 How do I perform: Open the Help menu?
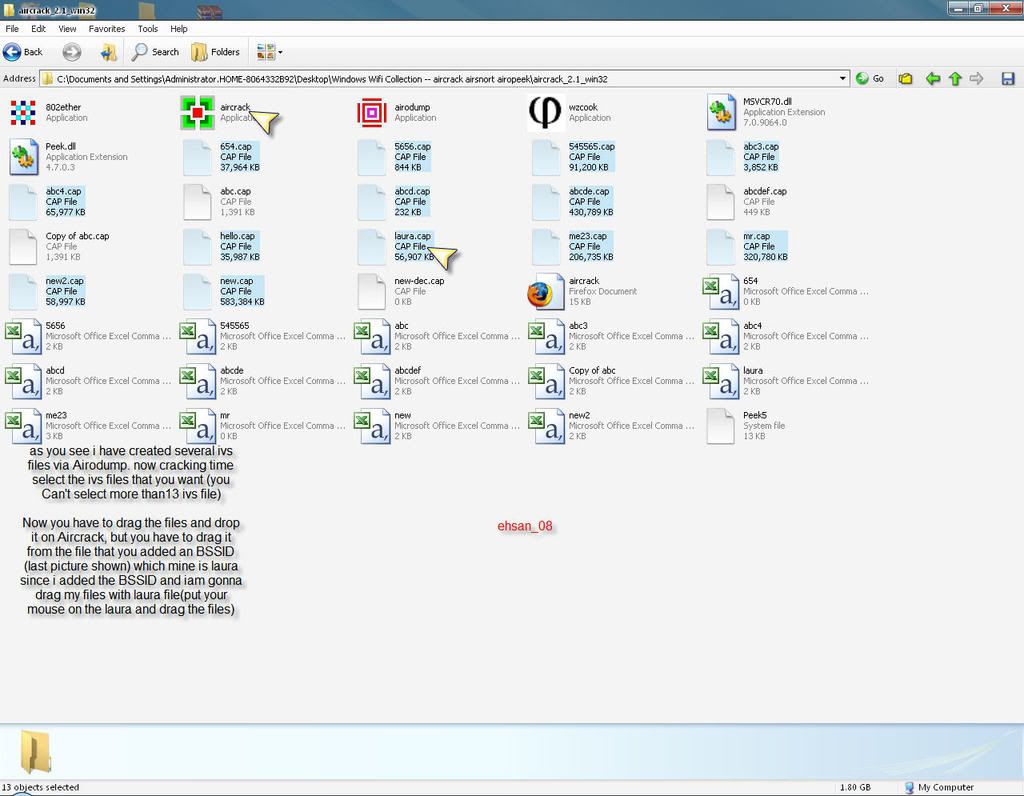179,29
